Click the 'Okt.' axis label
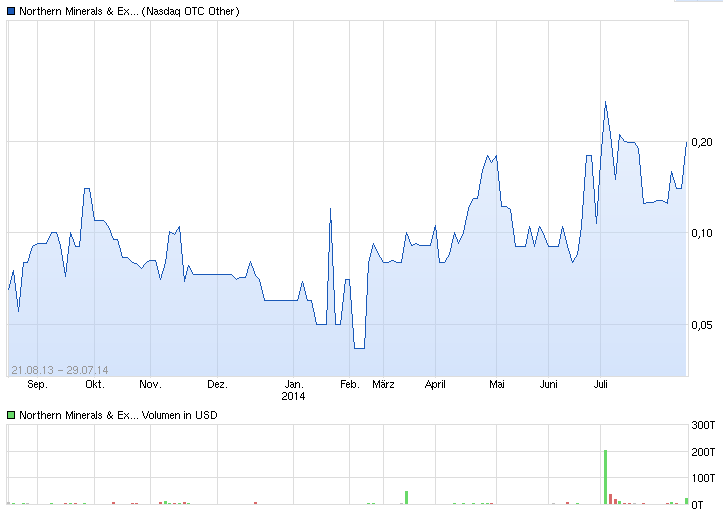Viewport: 723px width, 515px height. point(95,384)
